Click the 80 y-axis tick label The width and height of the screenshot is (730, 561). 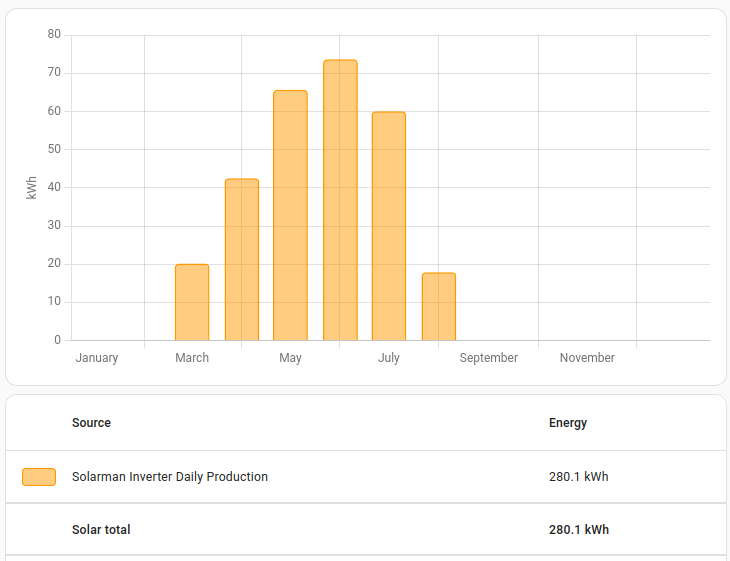54,34
